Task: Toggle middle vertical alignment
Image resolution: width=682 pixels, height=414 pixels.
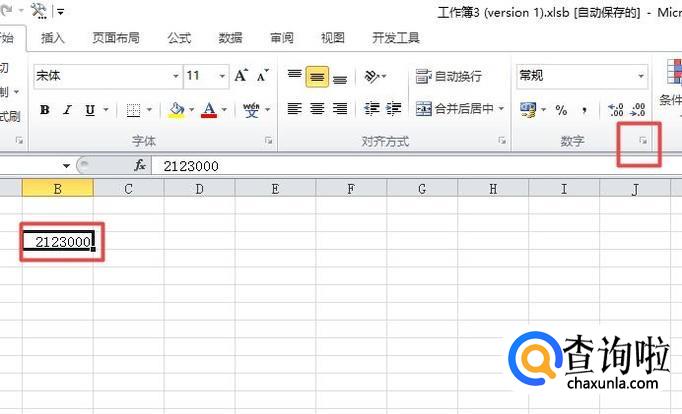Action: [317, 77]
